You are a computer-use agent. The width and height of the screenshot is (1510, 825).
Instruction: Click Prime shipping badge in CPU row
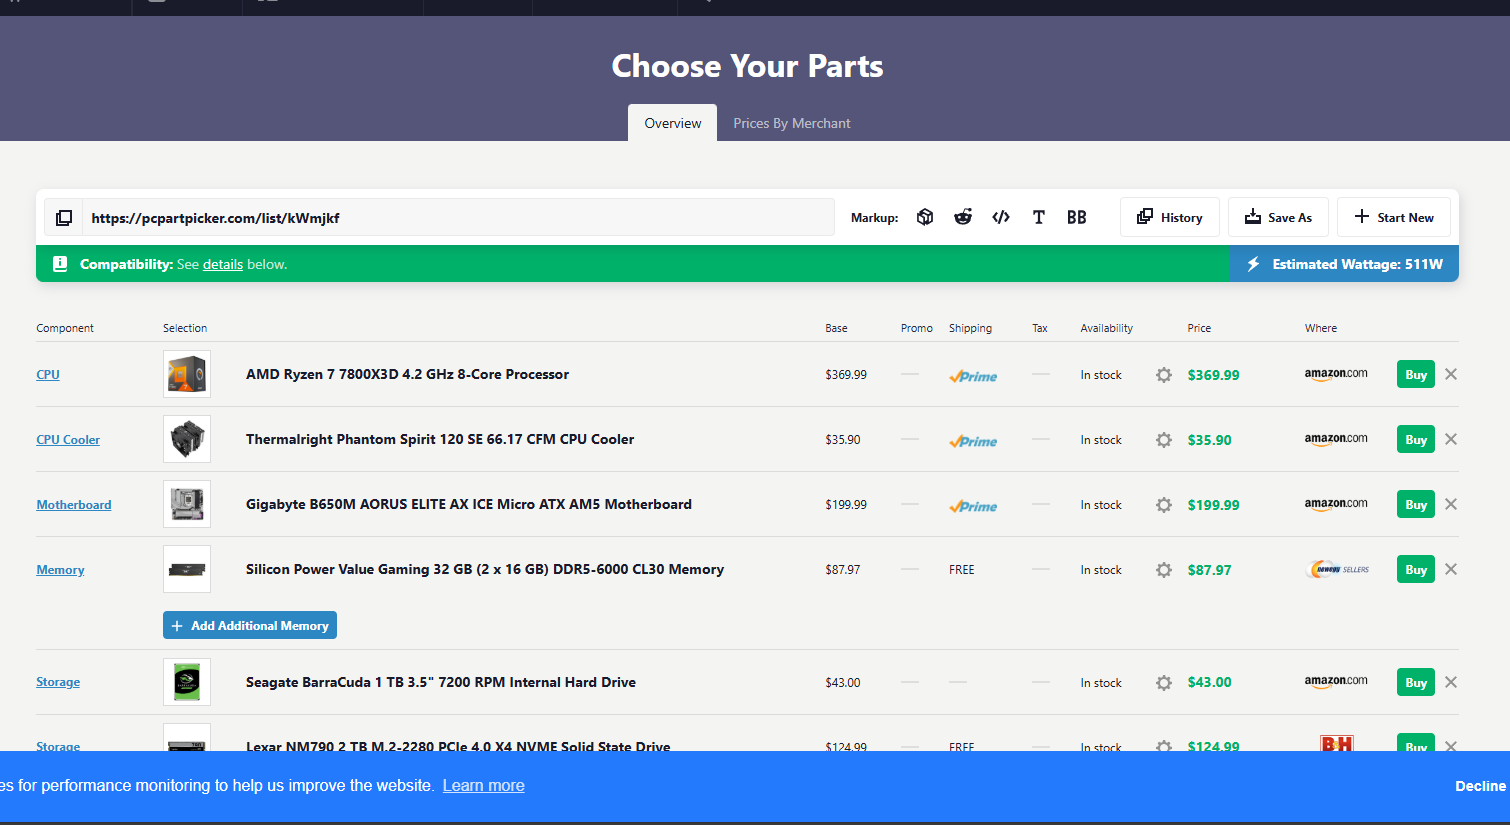pos(973,376)
